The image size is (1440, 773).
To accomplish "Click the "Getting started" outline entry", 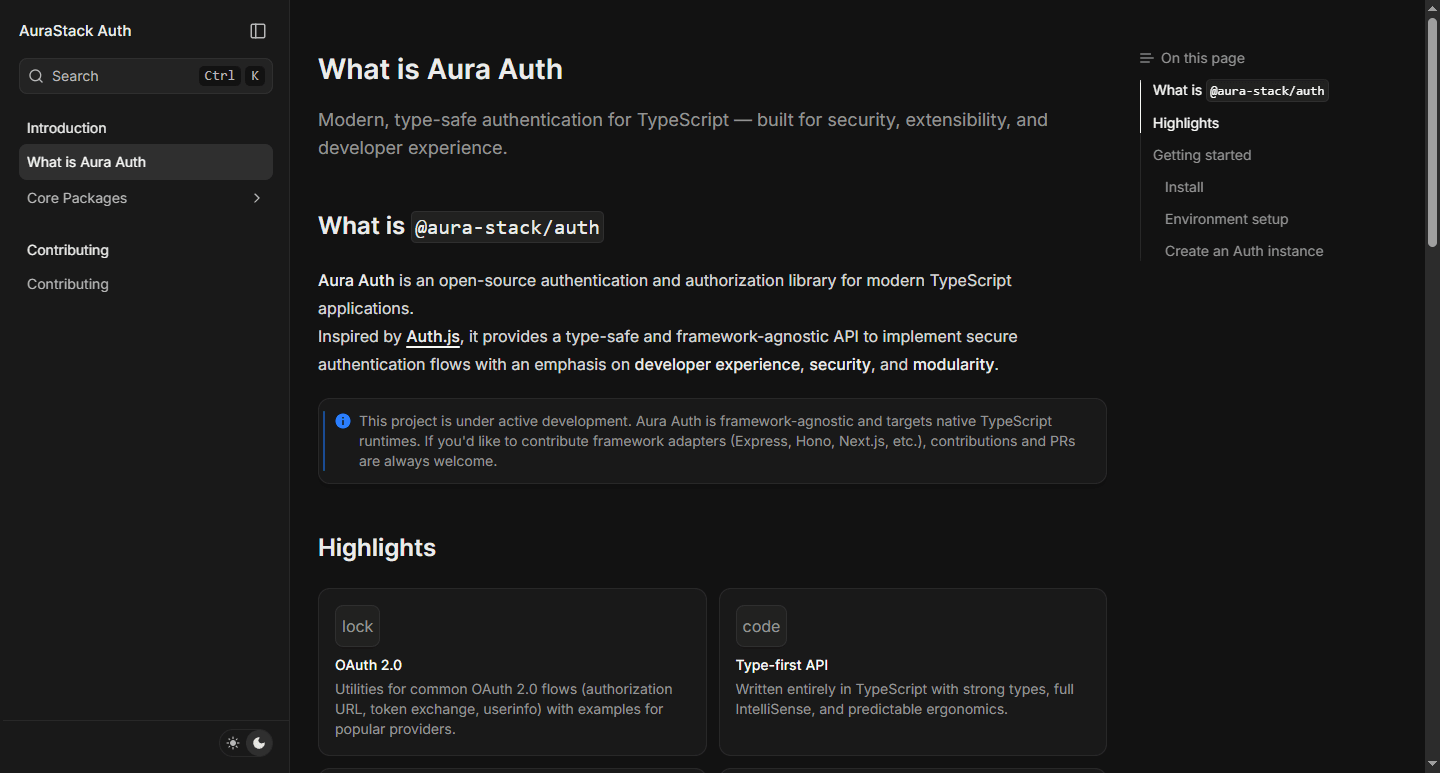I will [1201, 155].
